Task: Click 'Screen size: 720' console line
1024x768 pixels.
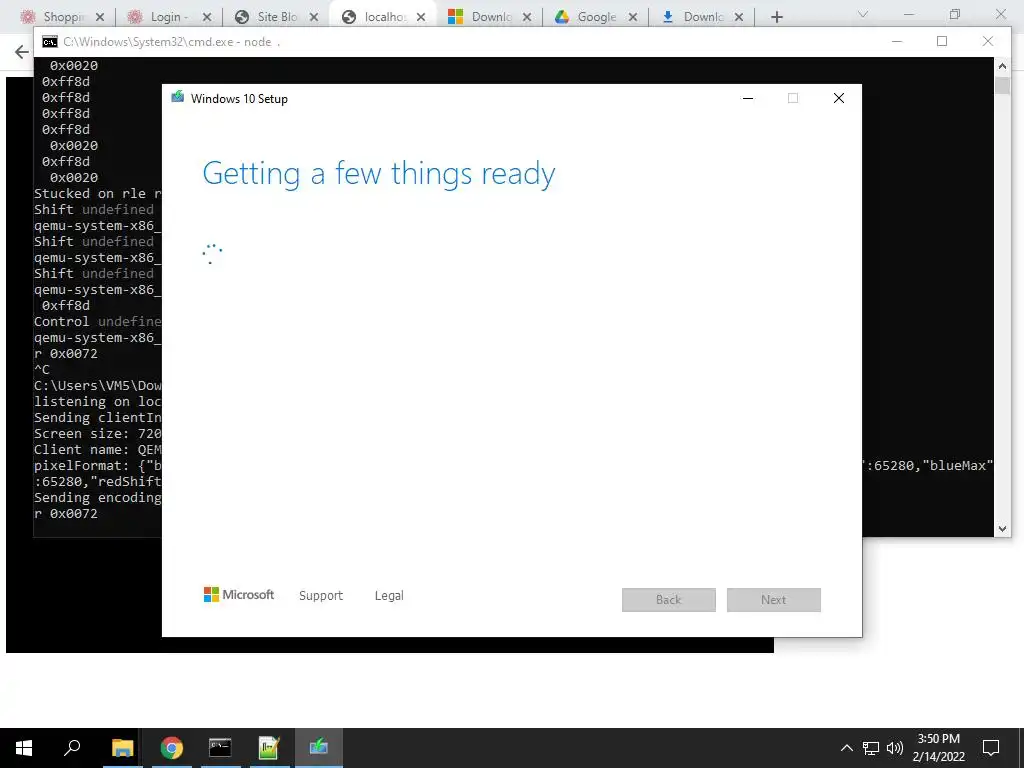Action: 97,434
